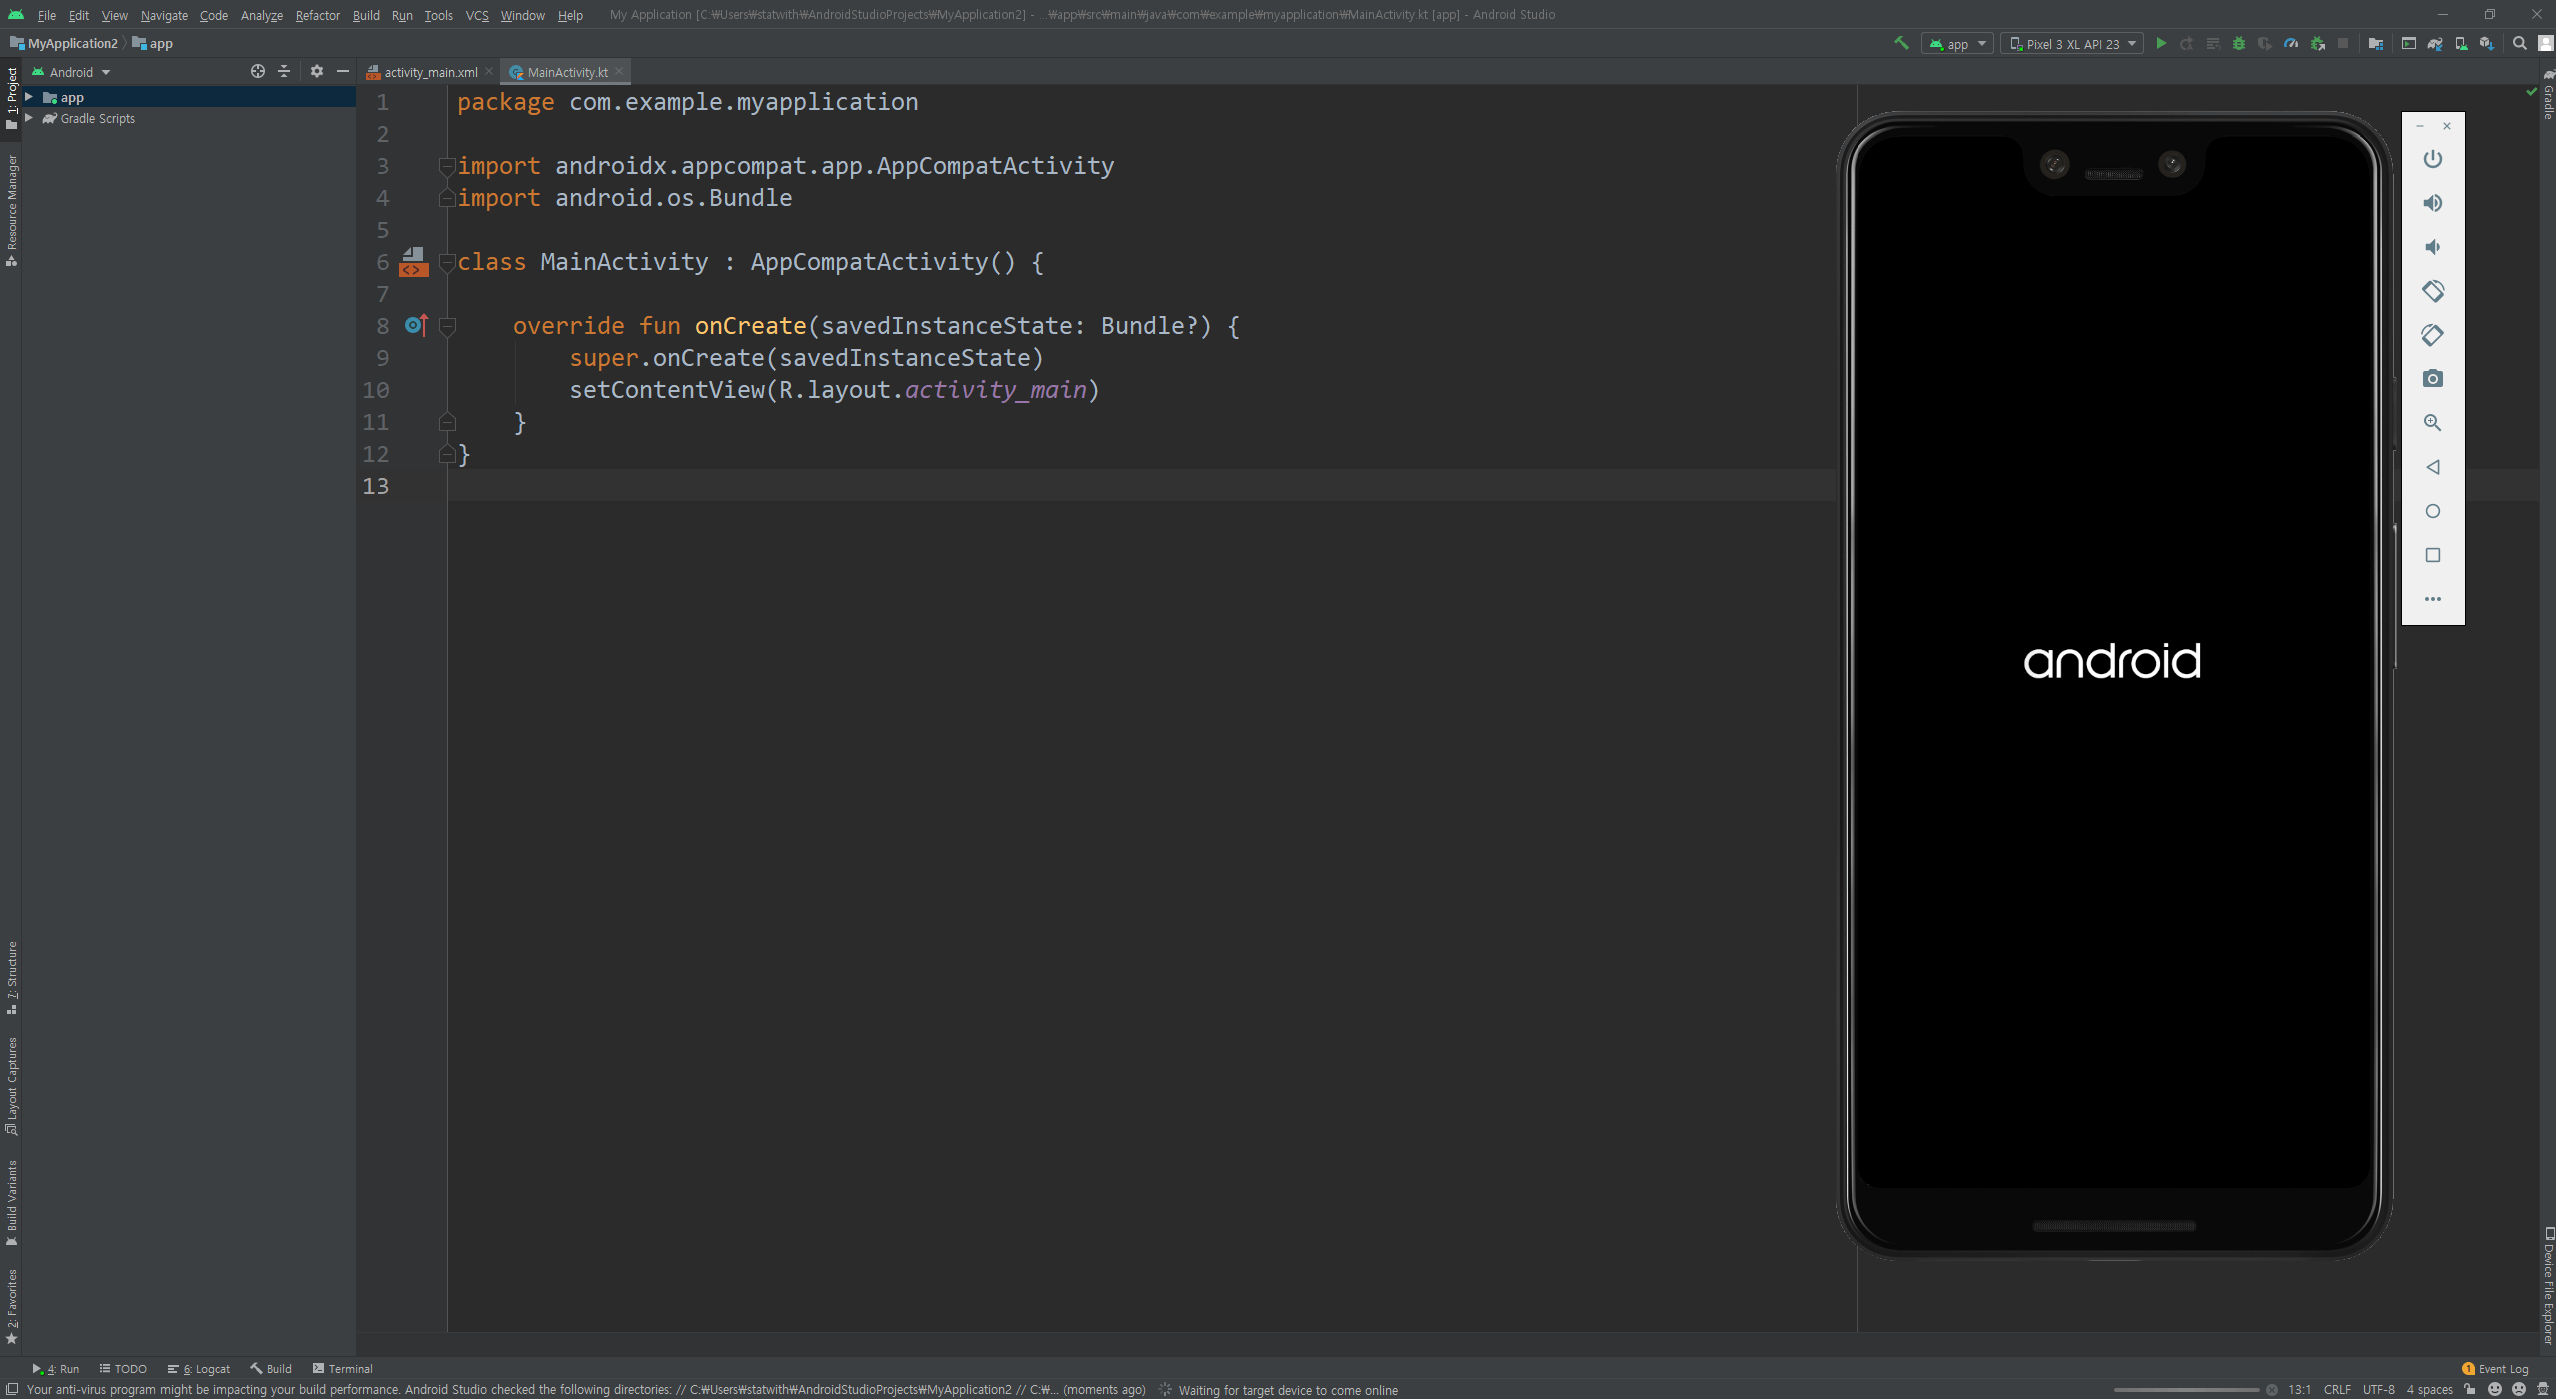Run the app with green play button

(2161, 44)
